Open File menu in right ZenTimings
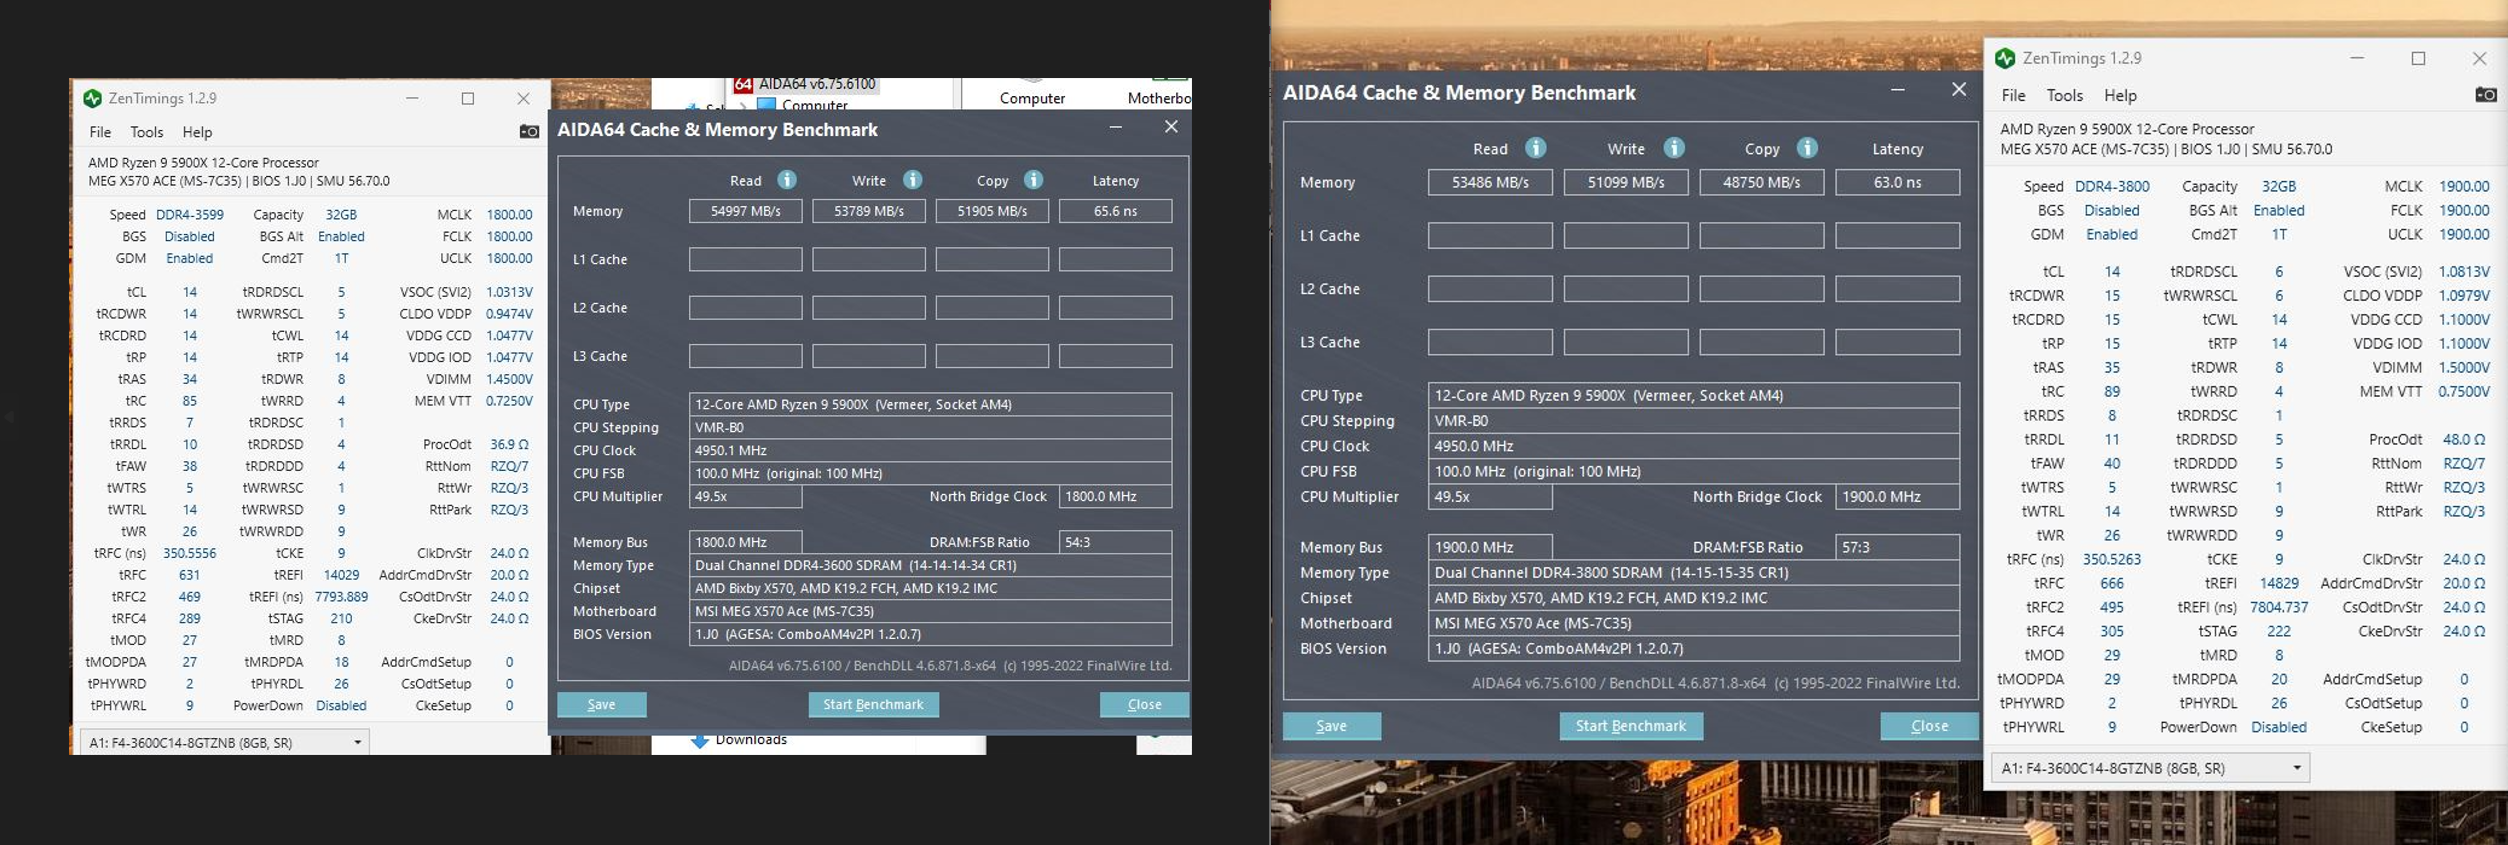Viewport: 2508px width, 845px height. (x=2013, y=95)
